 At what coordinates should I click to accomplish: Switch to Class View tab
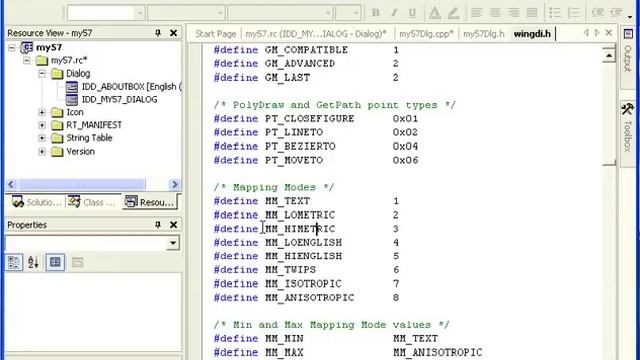pos(92,202)
